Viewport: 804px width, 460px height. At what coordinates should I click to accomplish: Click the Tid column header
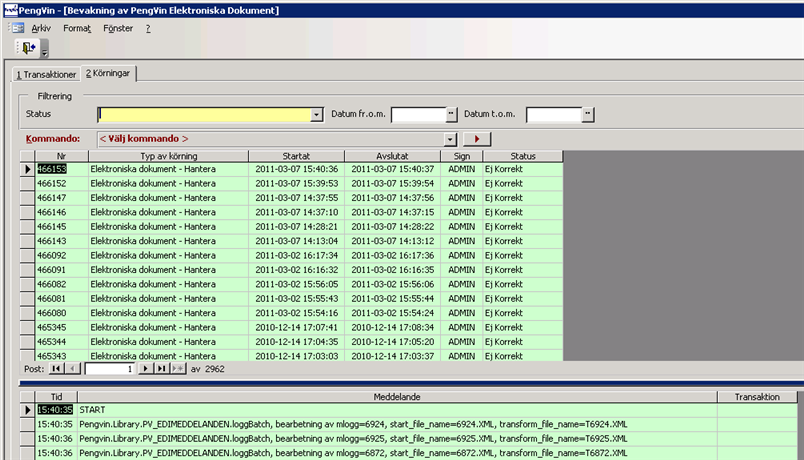(x=56, y=397)
